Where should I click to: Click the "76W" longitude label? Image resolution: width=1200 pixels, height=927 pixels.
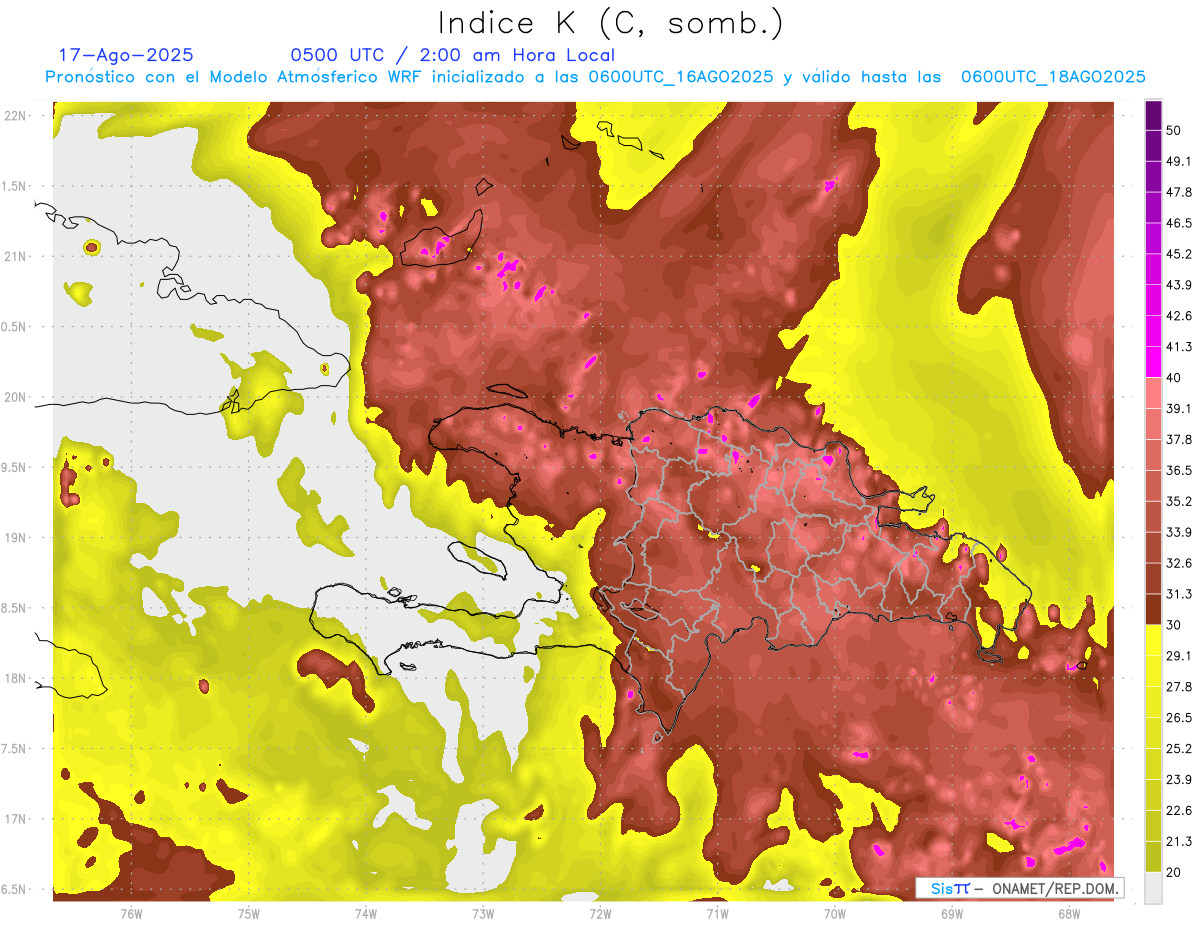point(131,913)
